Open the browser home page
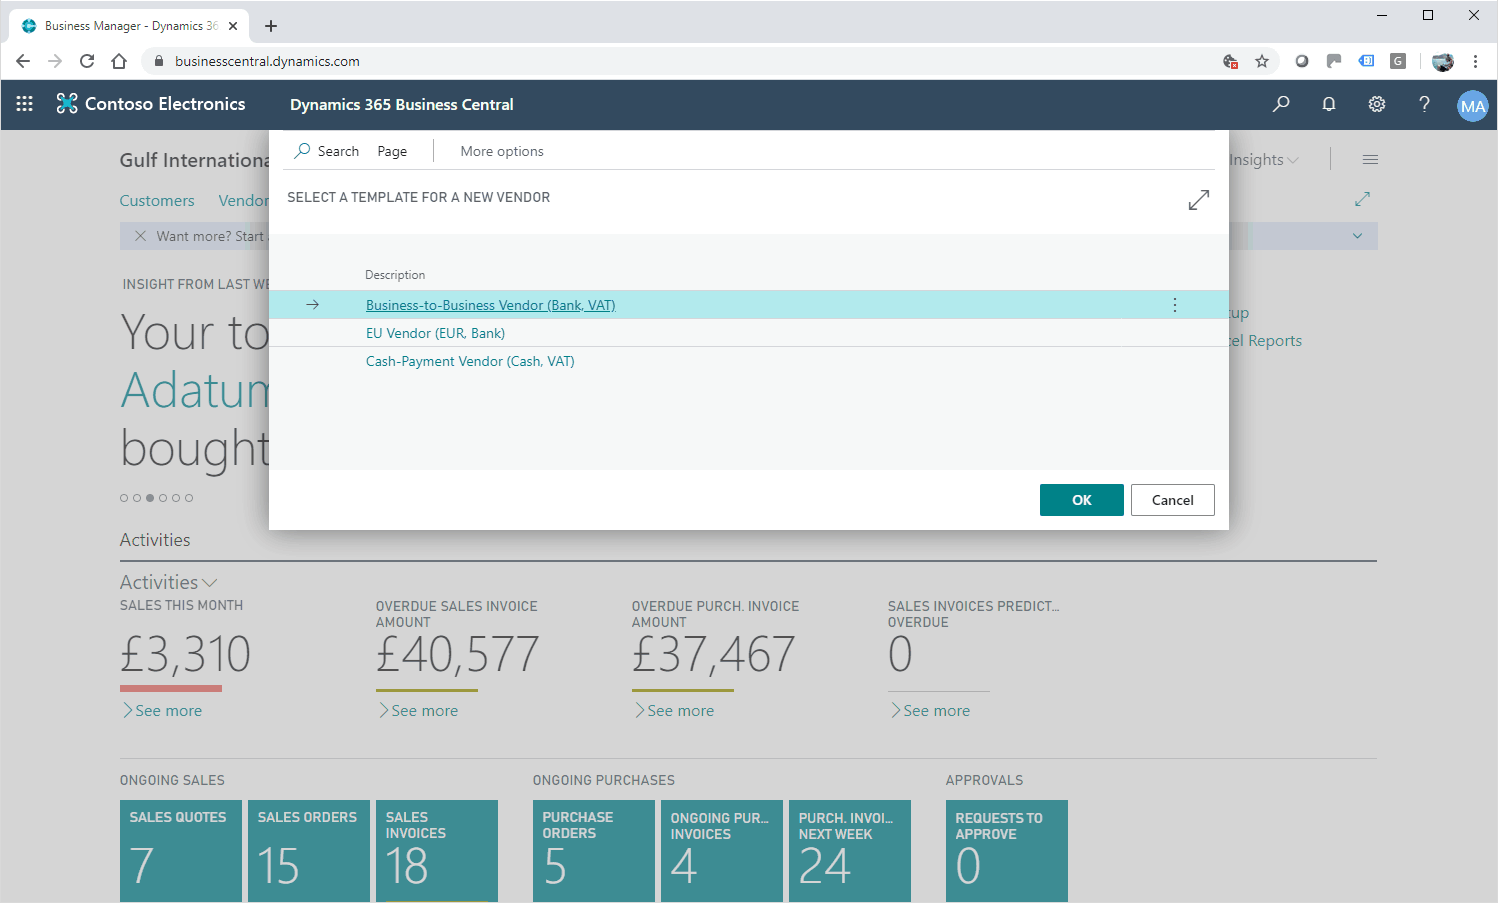 pos(119,61)
